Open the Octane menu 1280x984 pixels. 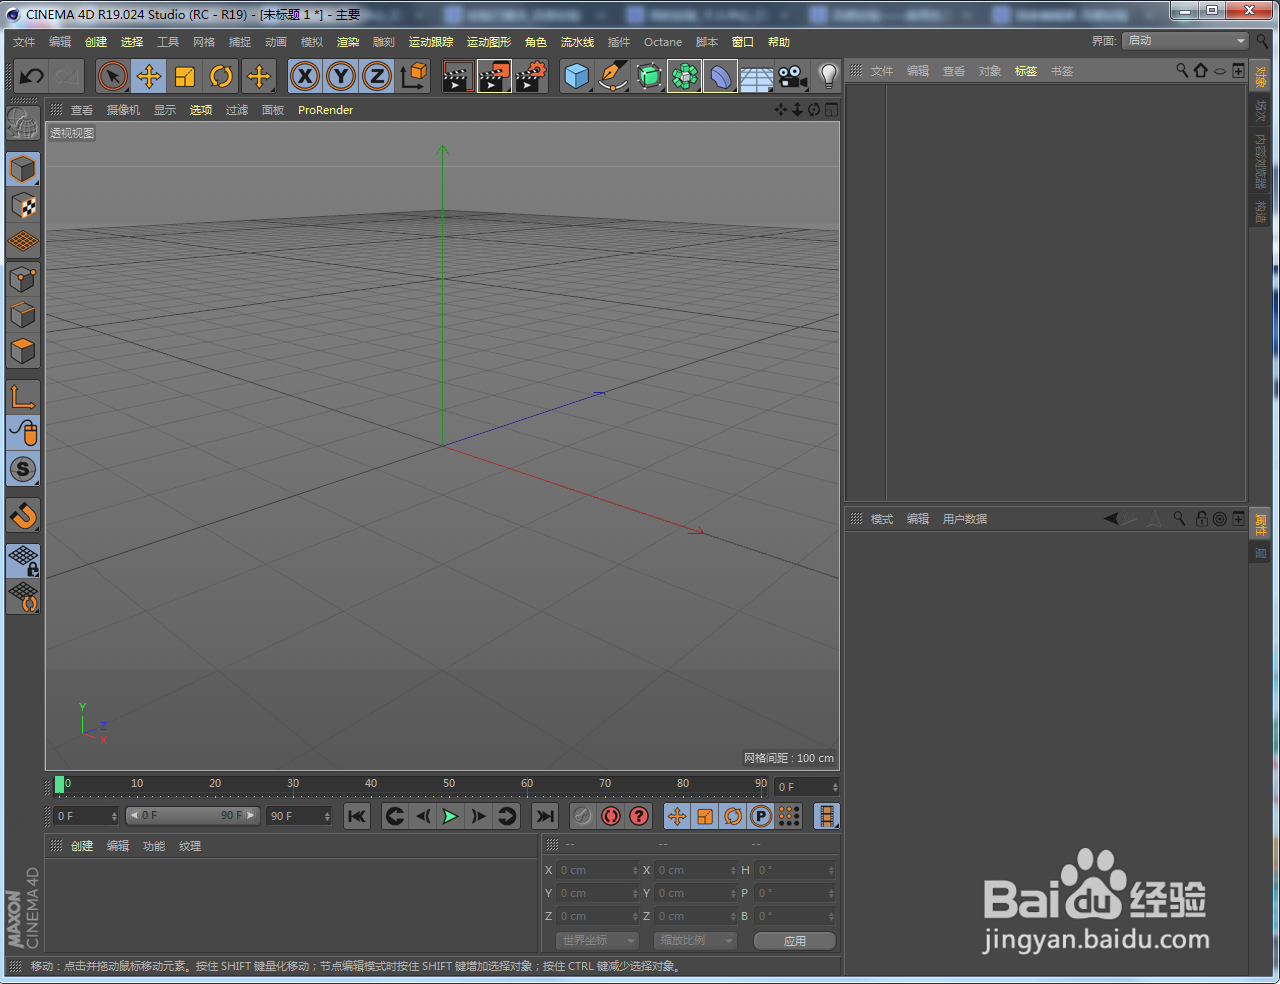663,42
